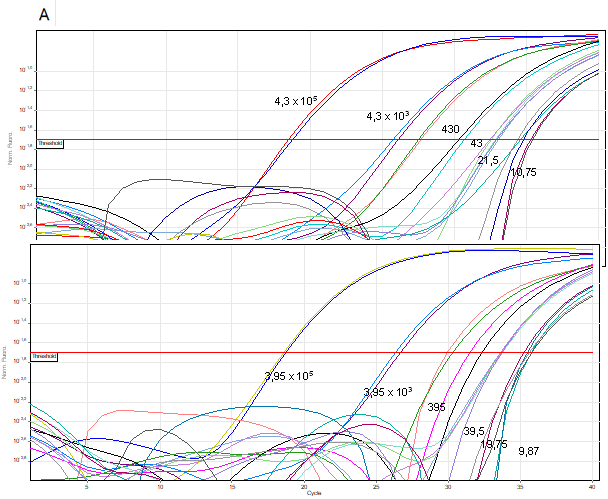The width and height of the screenshot is (608, 499).
Task: Click the 4,3 x 10³ curve label
Action: tap(388, 117)
